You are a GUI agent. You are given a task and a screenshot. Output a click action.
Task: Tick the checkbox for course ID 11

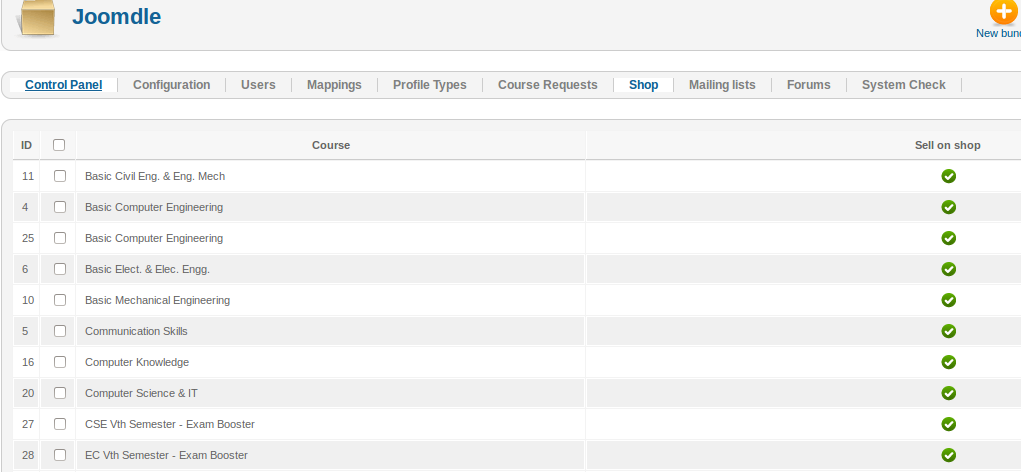[x=60, y=176]
